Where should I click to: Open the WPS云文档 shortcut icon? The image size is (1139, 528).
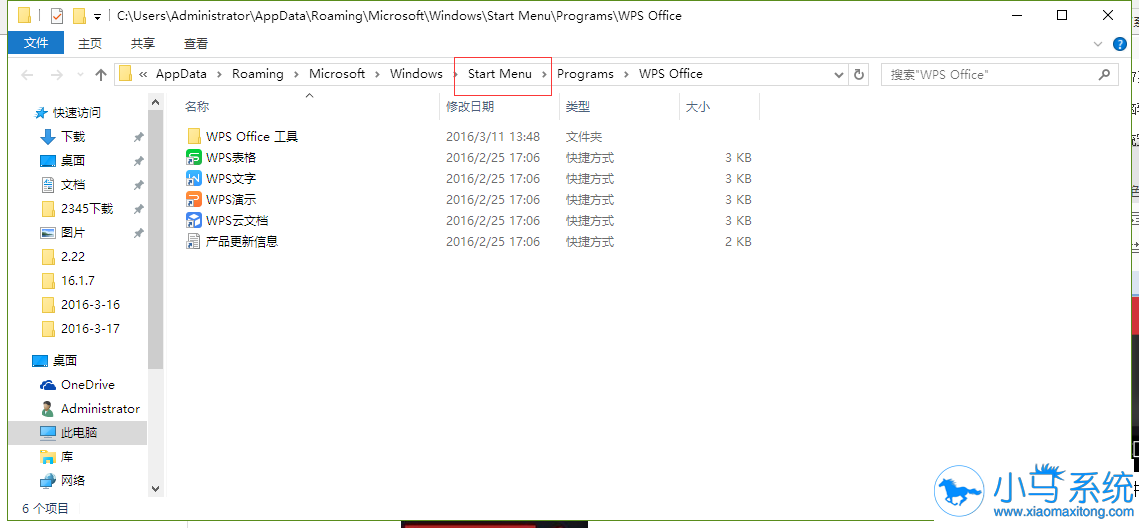(194, 220)
